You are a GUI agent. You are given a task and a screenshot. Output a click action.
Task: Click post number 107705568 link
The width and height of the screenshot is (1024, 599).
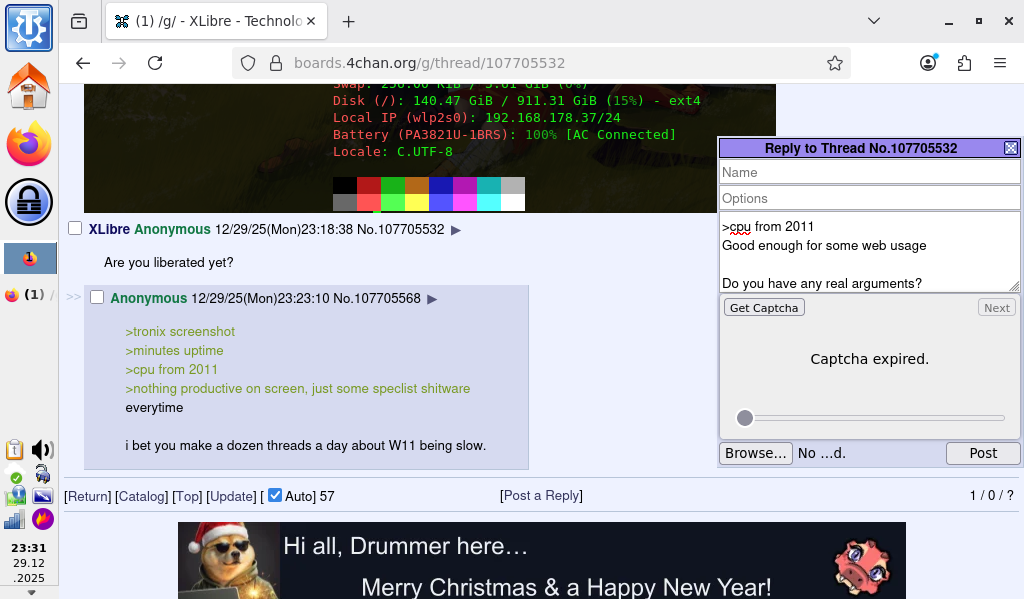coord(387,298)
